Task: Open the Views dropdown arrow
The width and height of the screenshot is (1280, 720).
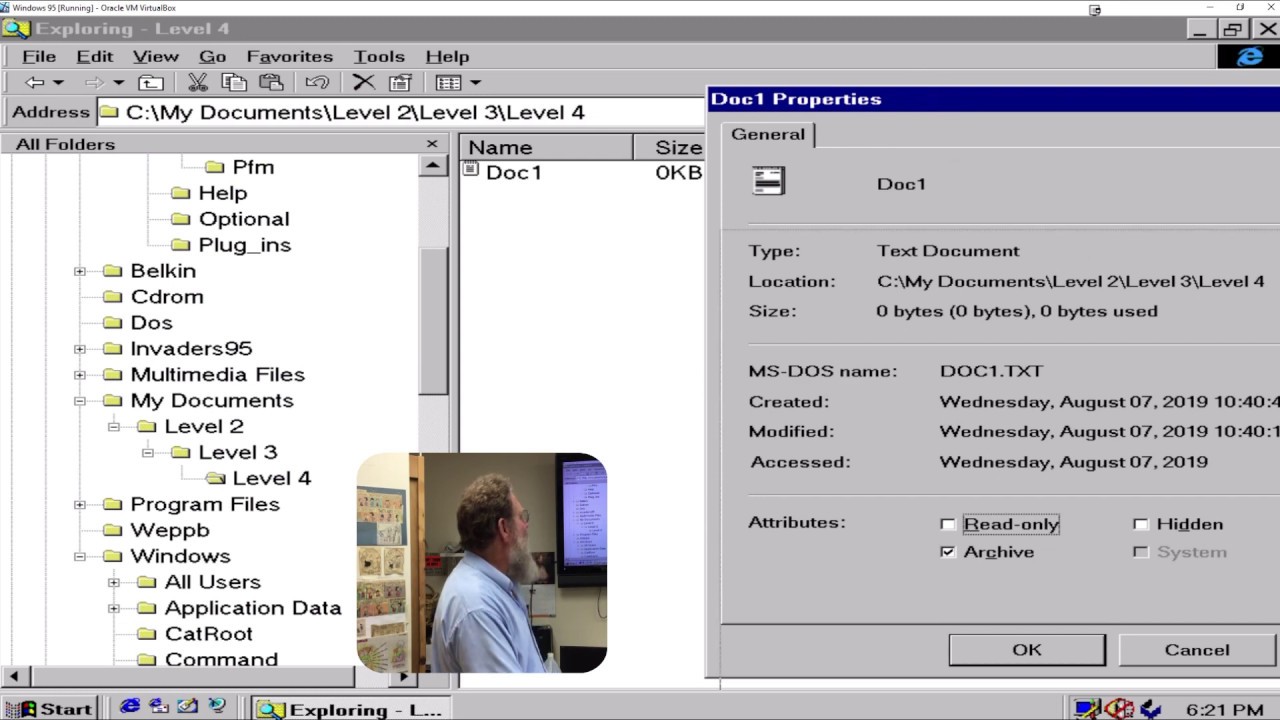Action: click(476, 83)
